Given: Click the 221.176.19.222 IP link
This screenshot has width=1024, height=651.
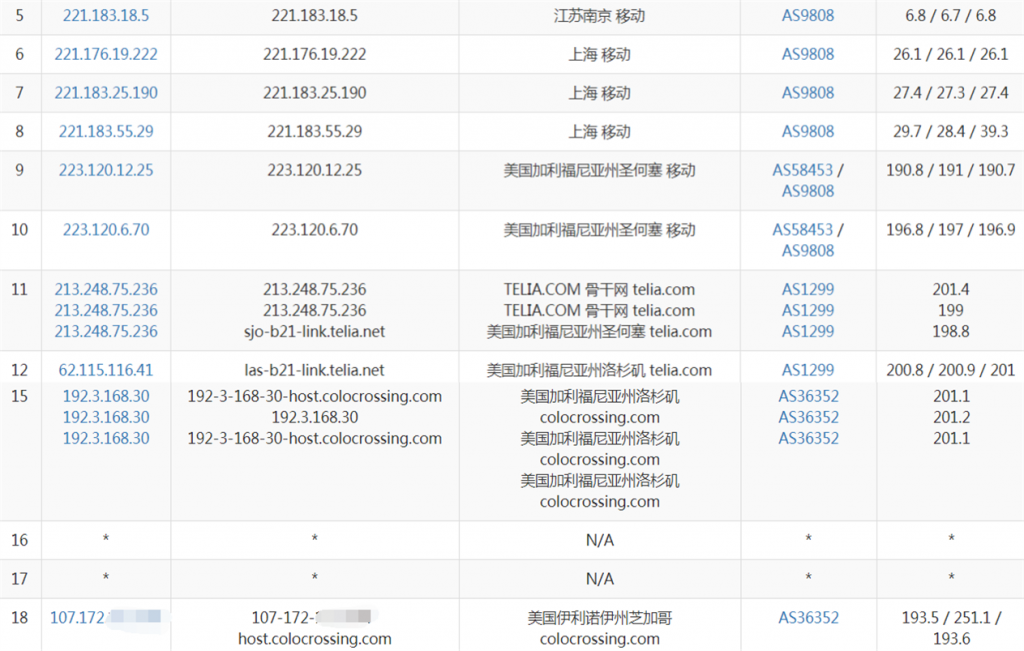Looking at the screenshot, I should 105,54.
